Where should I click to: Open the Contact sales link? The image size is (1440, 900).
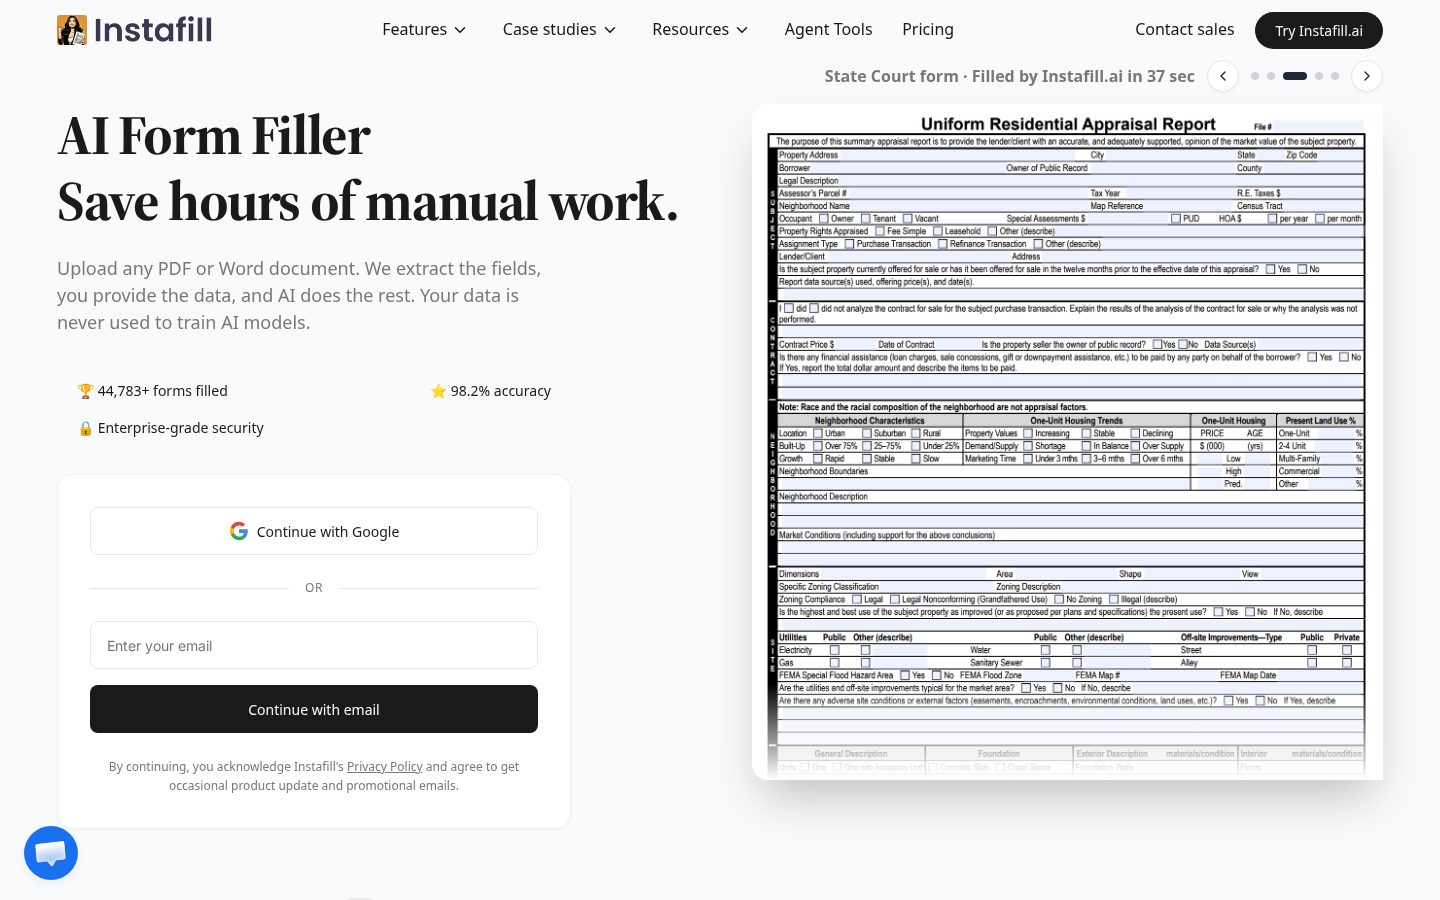[x=1184, y=30]
